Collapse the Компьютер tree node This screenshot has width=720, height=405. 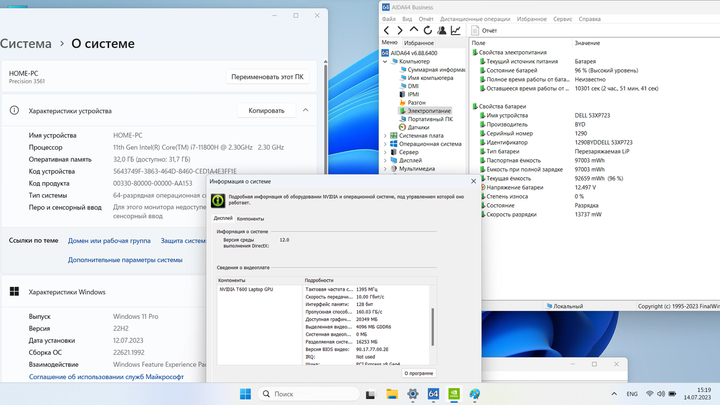(x=385, y=62)
